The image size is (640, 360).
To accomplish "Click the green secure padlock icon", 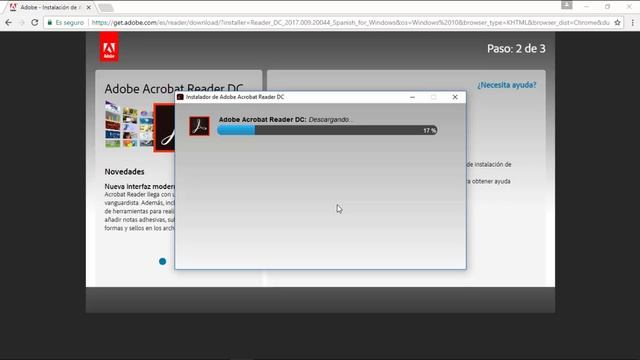I will (x=50, y=22).
